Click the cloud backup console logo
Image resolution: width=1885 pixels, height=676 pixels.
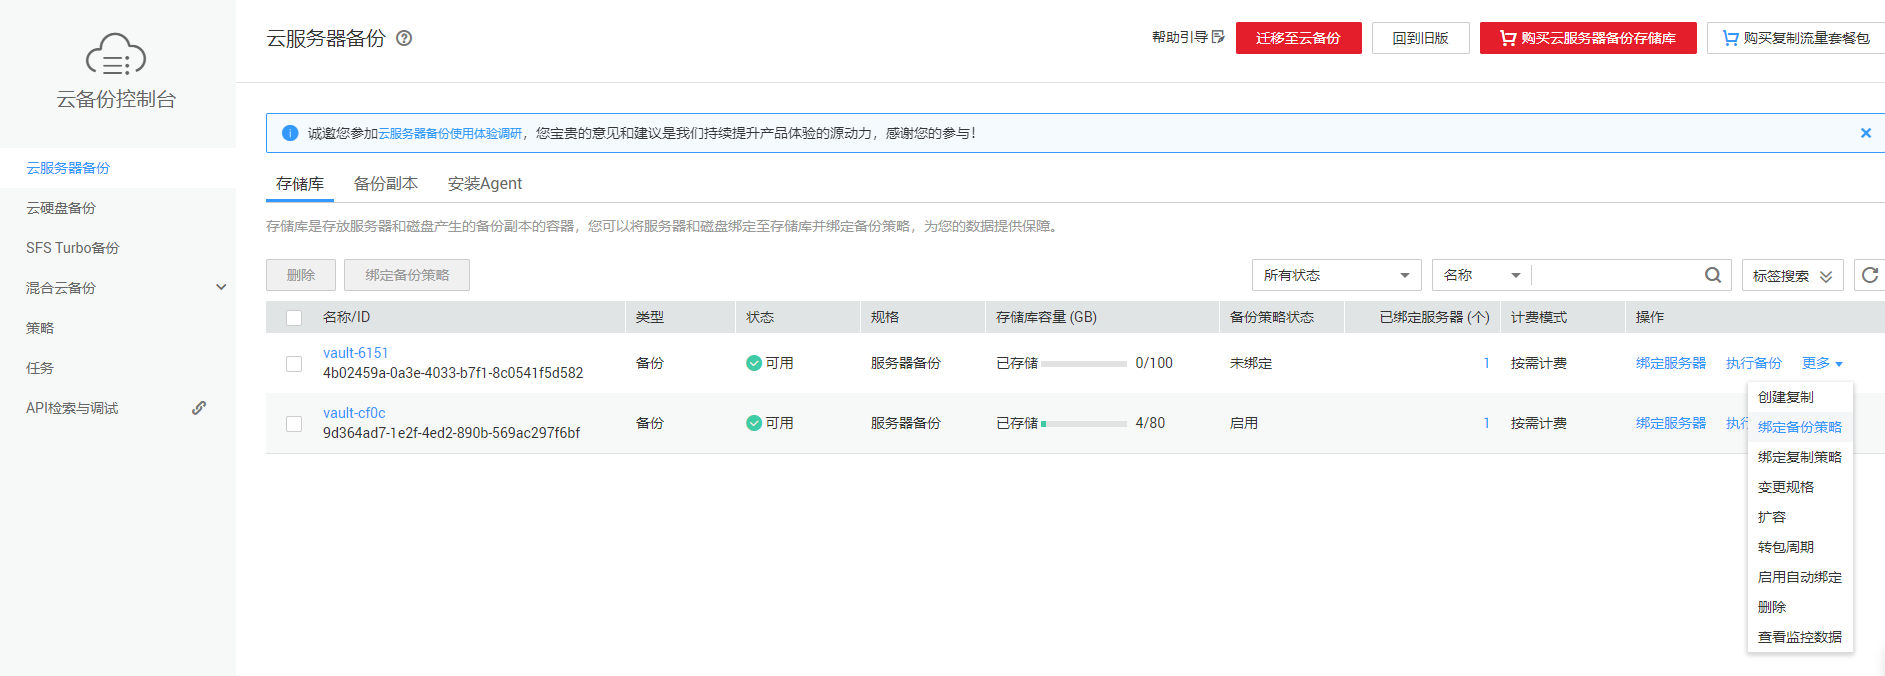click(x=116, y=54)
